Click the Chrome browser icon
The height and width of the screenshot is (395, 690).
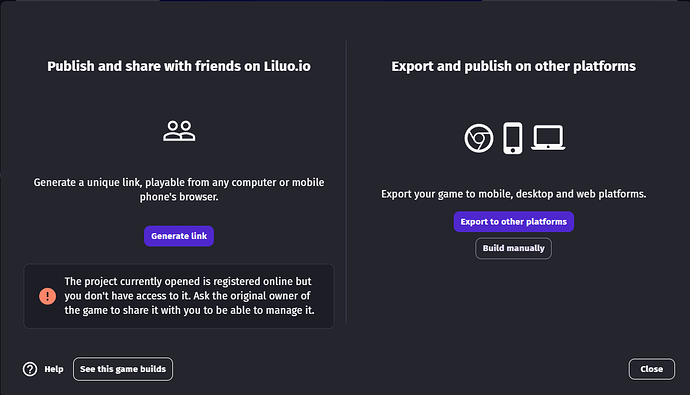click(x=479, y=138)
